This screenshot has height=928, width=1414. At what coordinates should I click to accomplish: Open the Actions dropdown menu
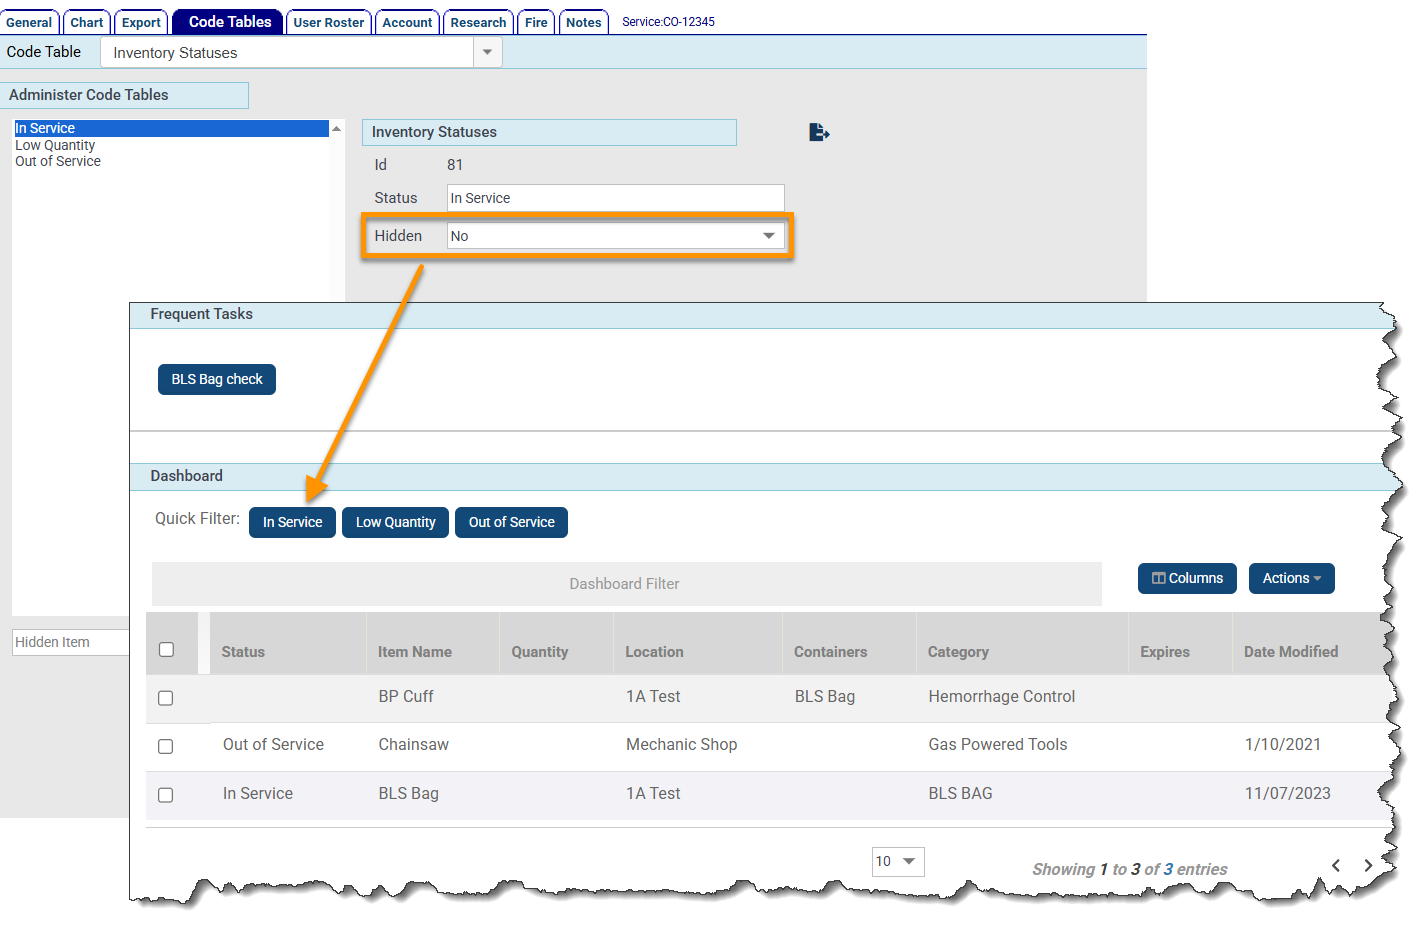[1291, 578]
